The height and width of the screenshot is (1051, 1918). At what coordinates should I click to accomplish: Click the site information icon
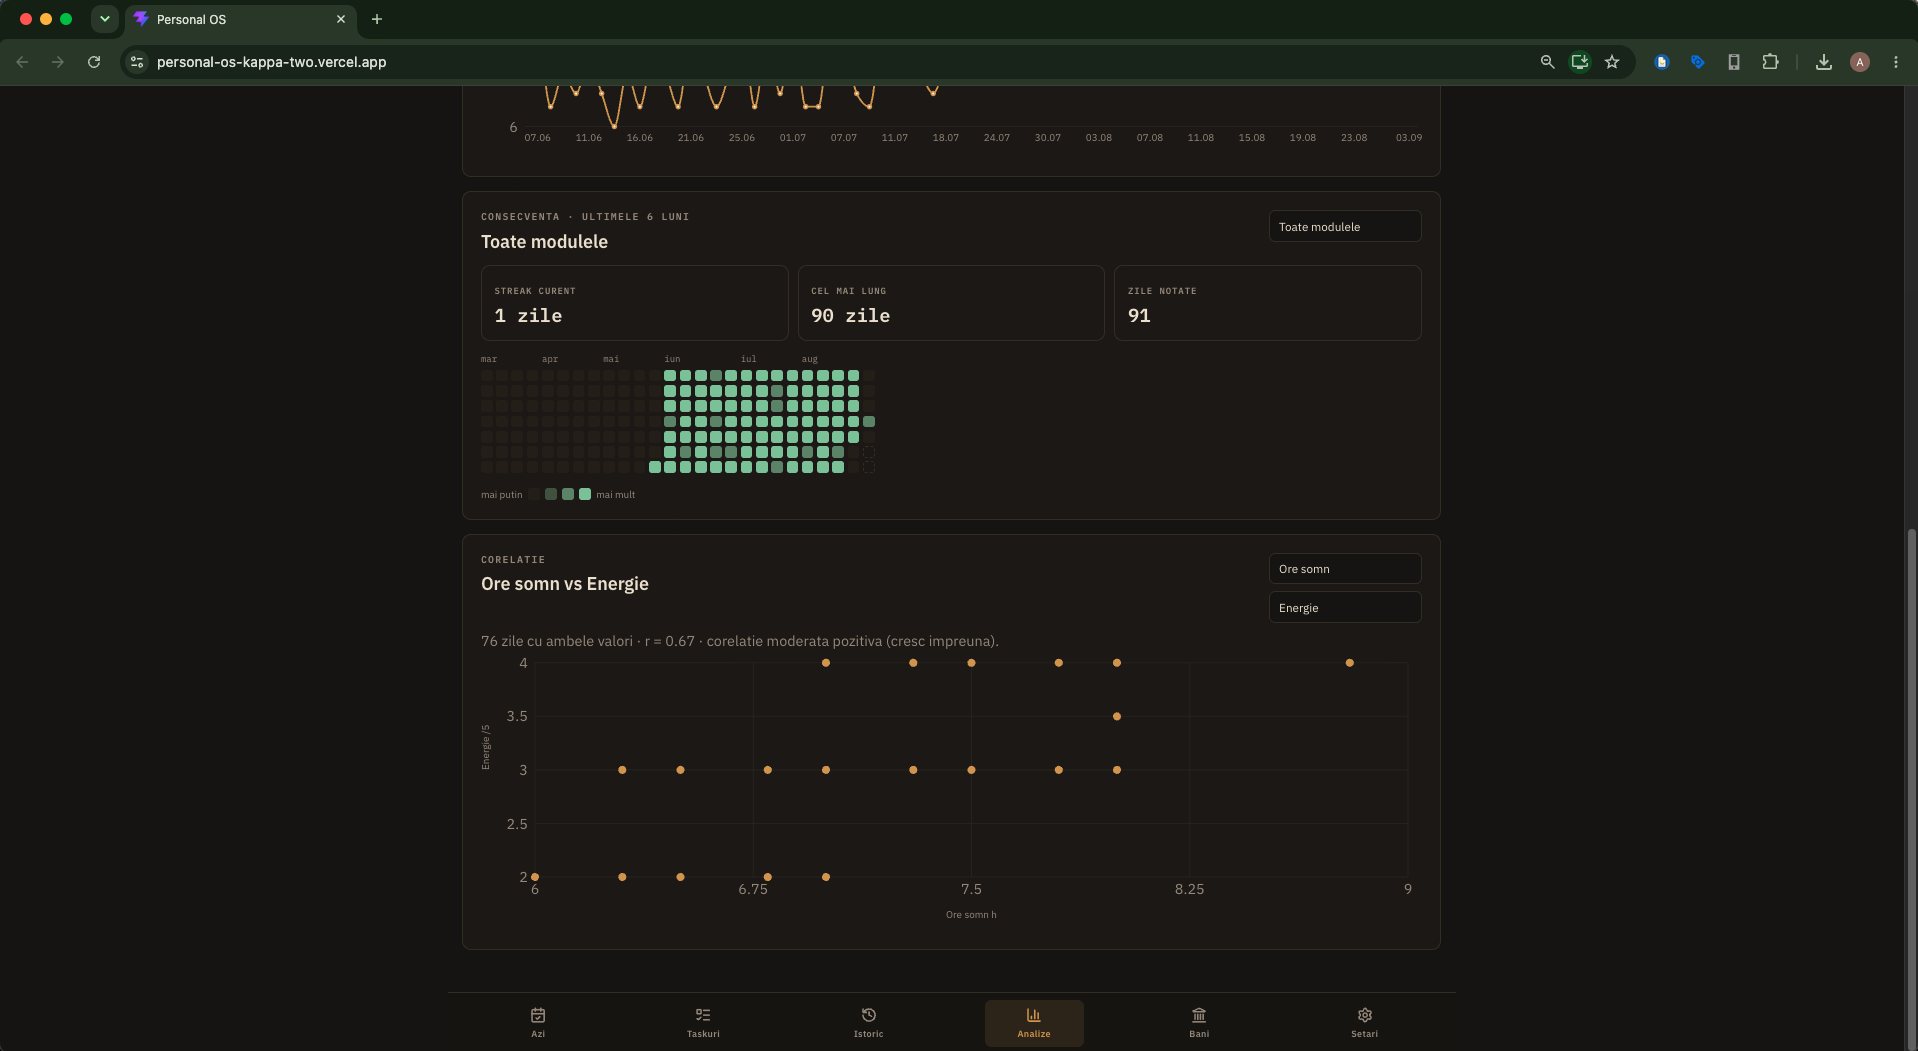[x=137, y=62]
